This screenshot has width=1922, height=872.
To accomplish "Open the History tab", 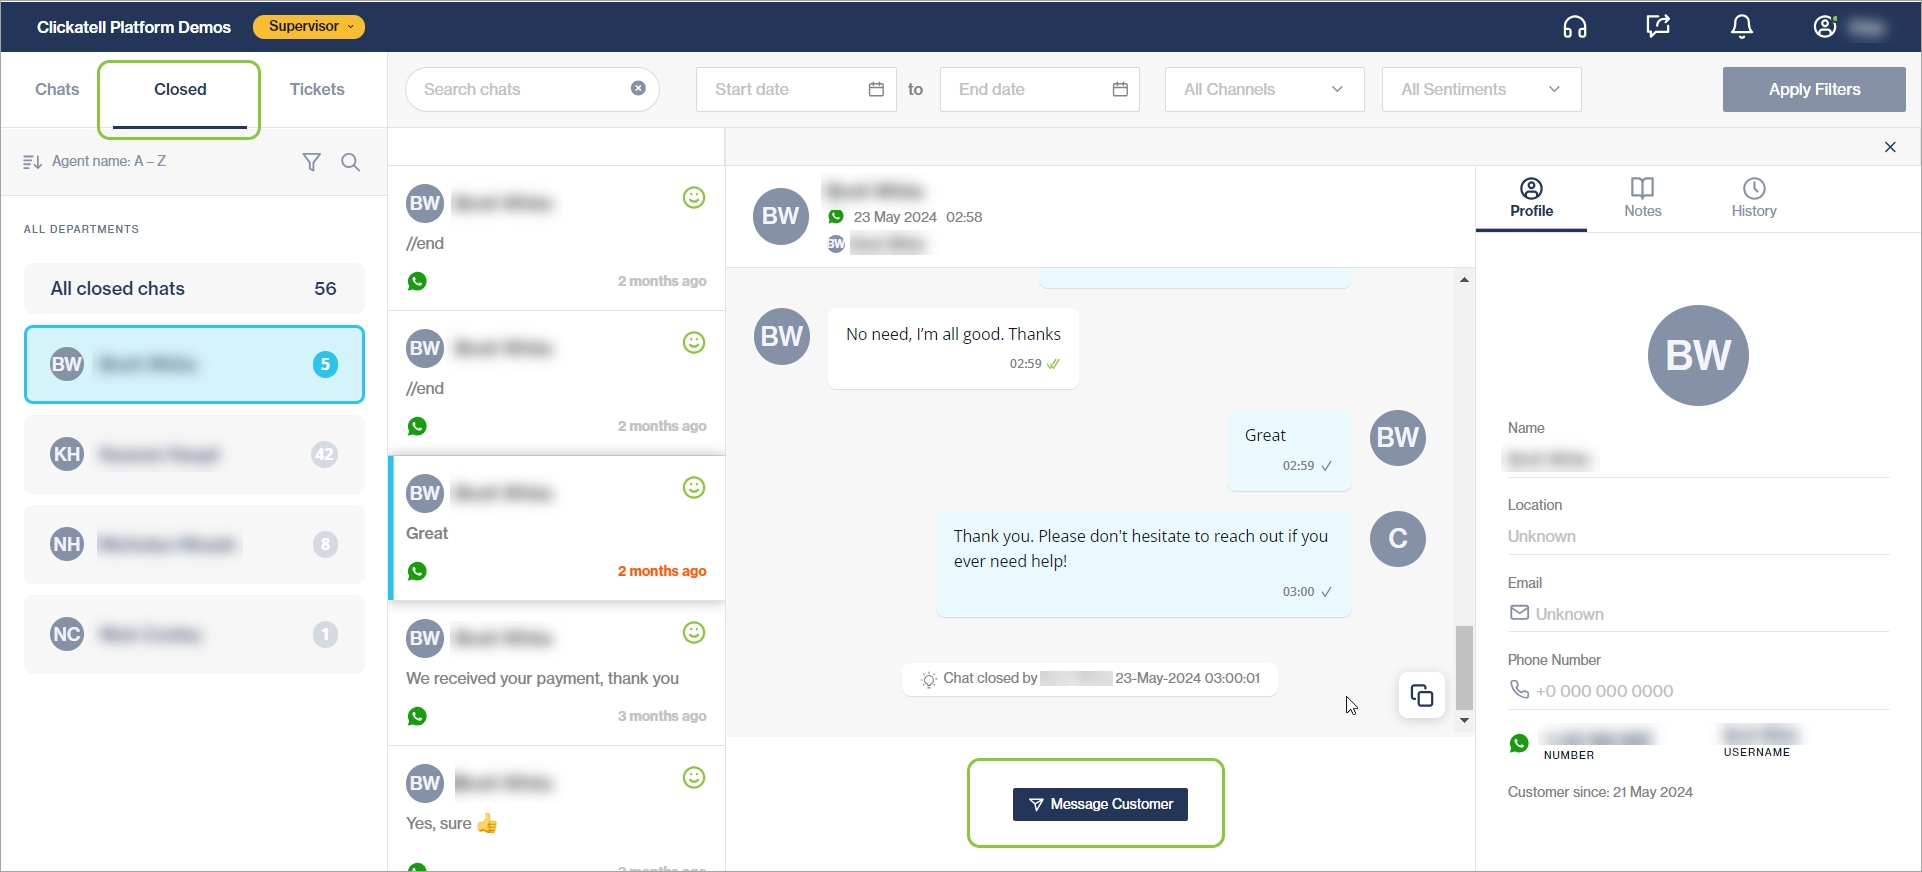I will click(1753, 197).
